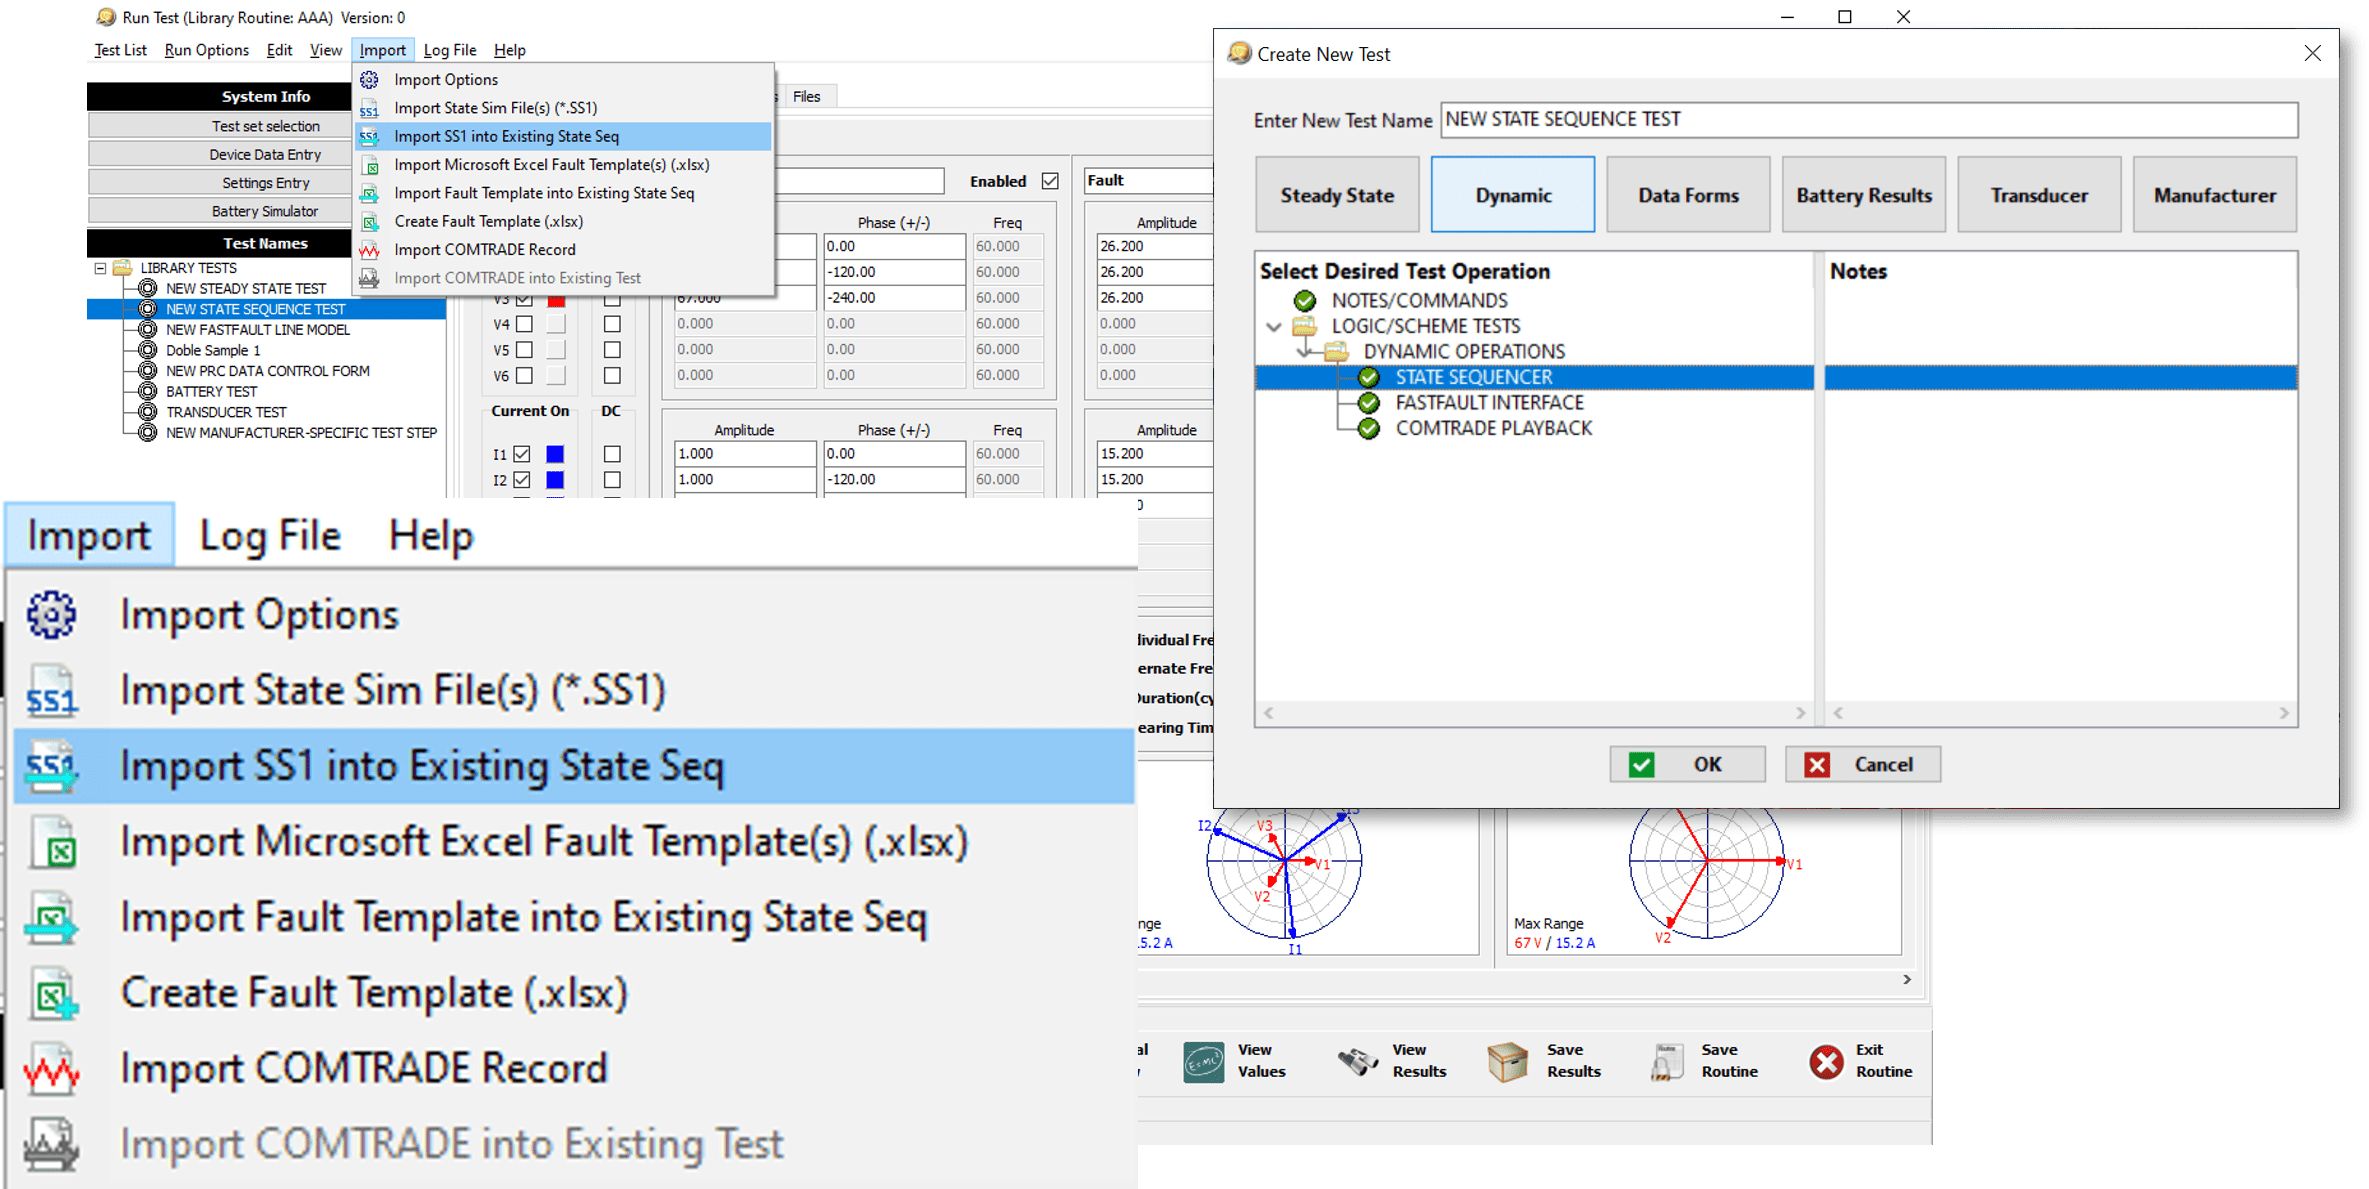Click the green check icon beside COMTRADE PLAYBACK
The height and width of the screenshot is (1189, 2369).
tap(1369, 428)
